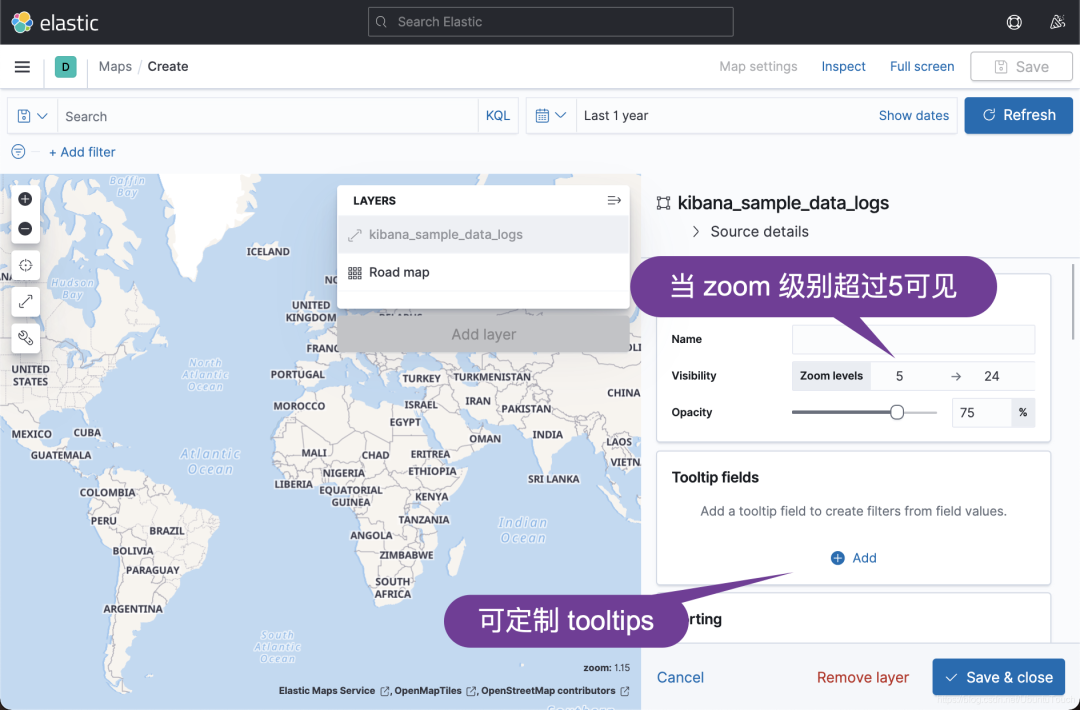The image size is (1080, 710).
Task: Click the Opacity slider handle
Action: point(897,413)
